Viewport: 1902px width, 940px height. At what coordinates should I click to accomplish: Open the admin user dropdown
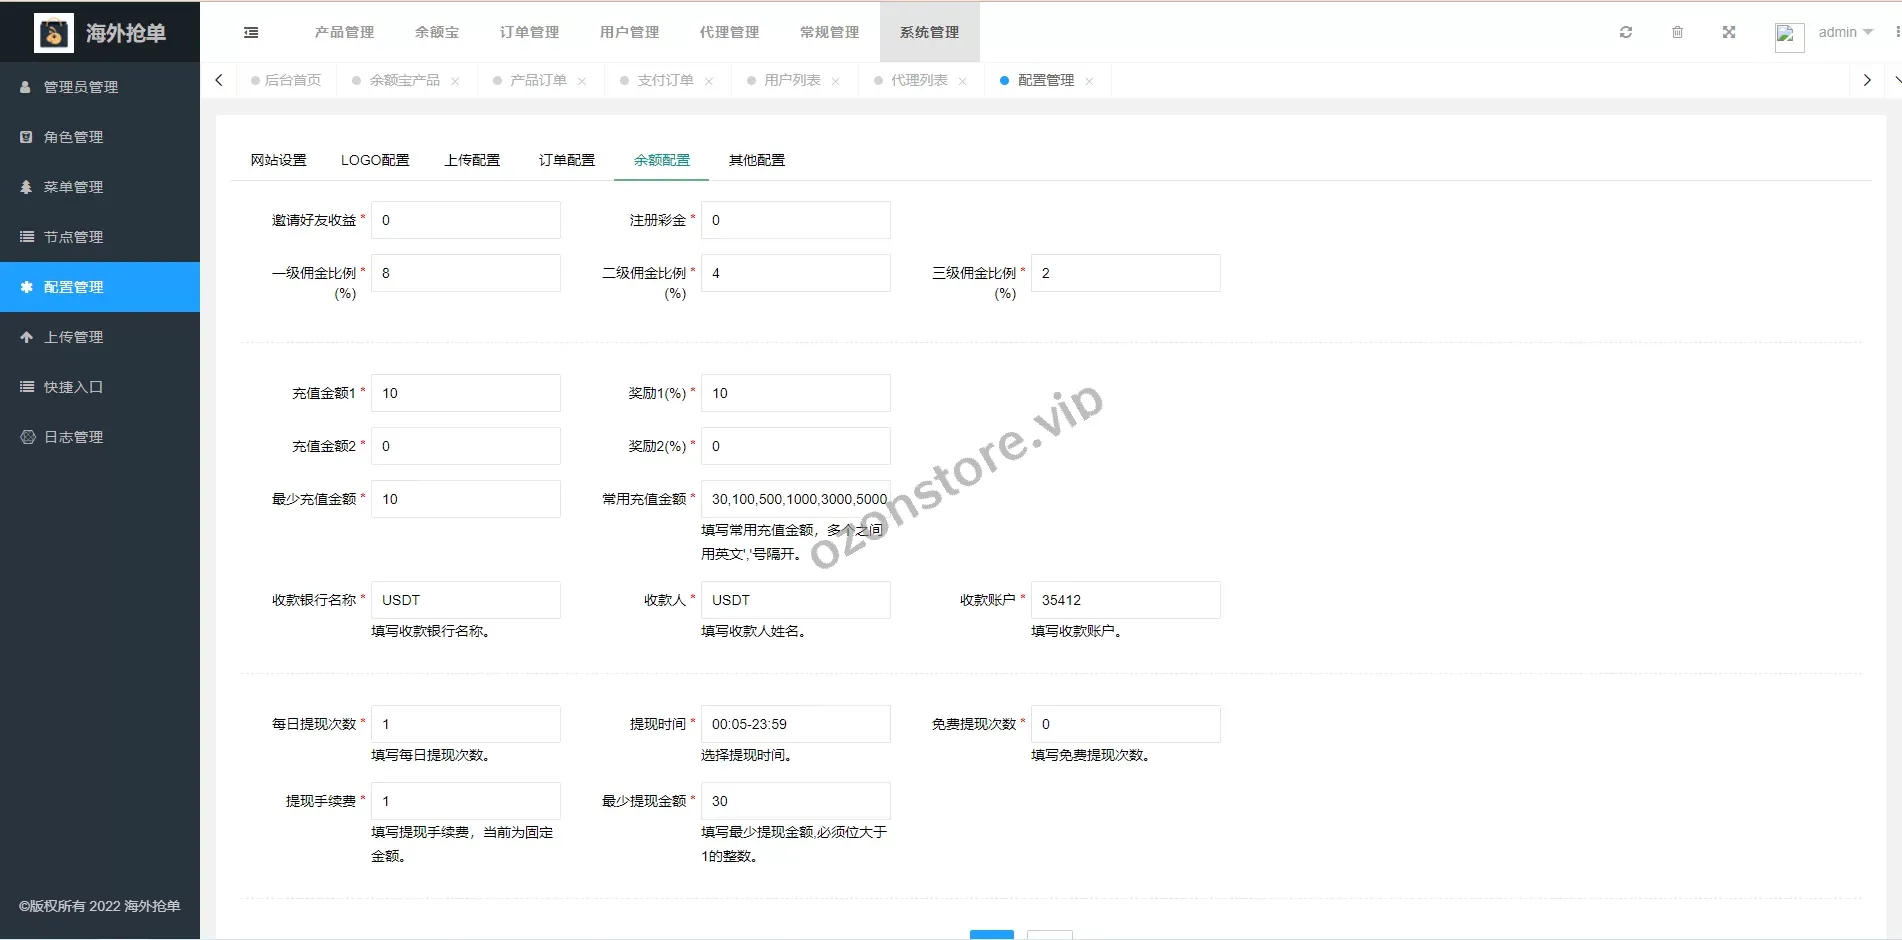click(x=1843, y=32)
